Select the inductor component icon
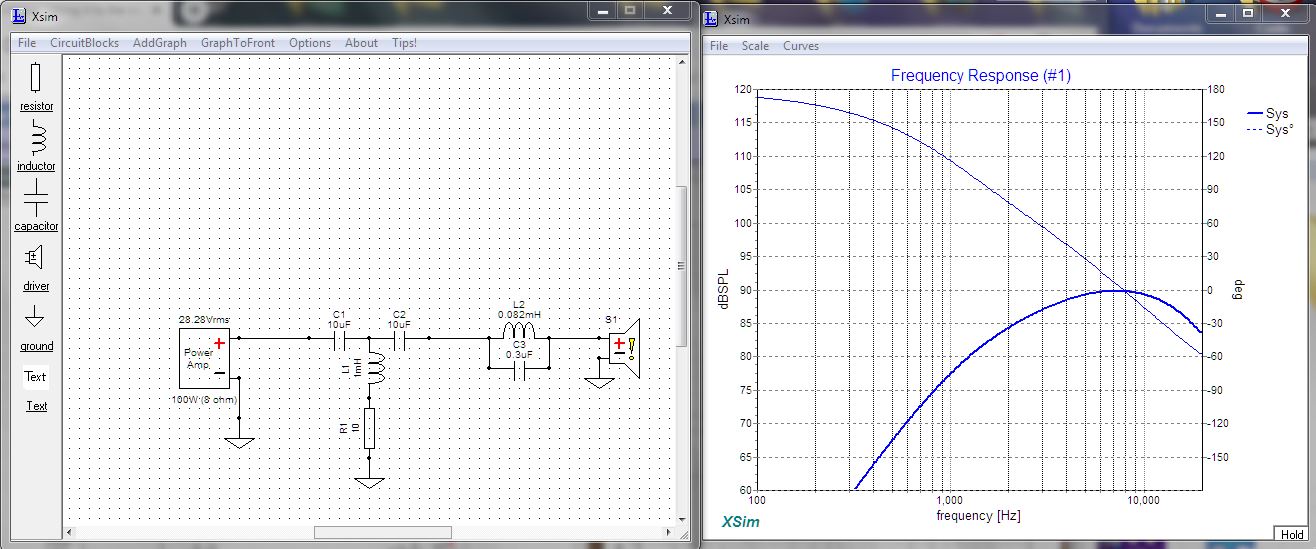 (x=37, y=137)
